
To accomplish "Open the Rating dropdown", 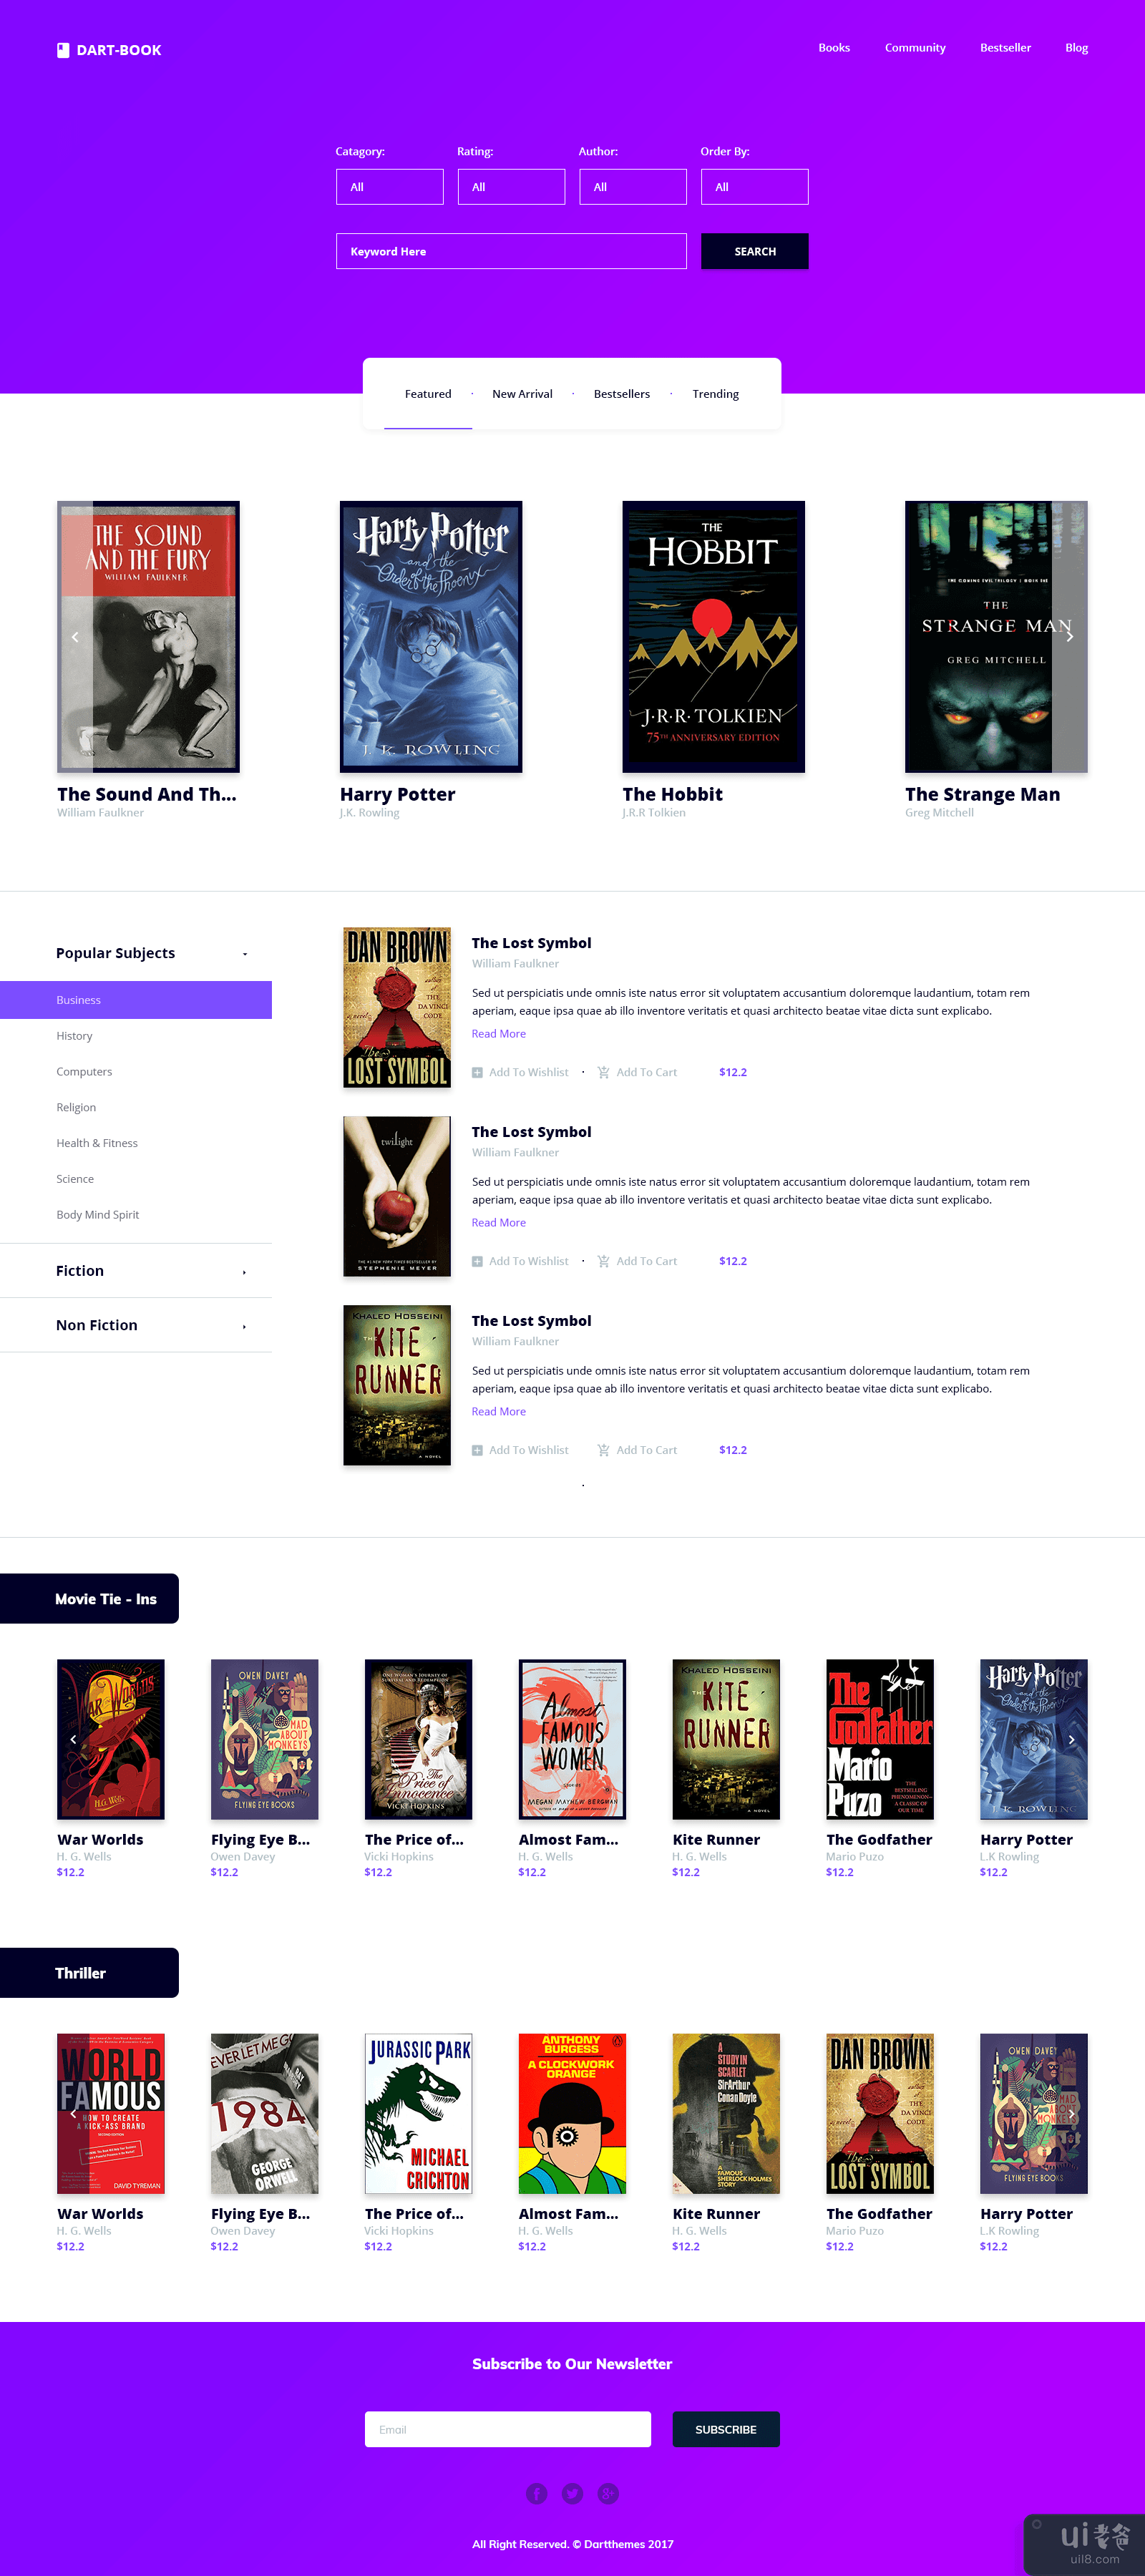I will (511, 187).
